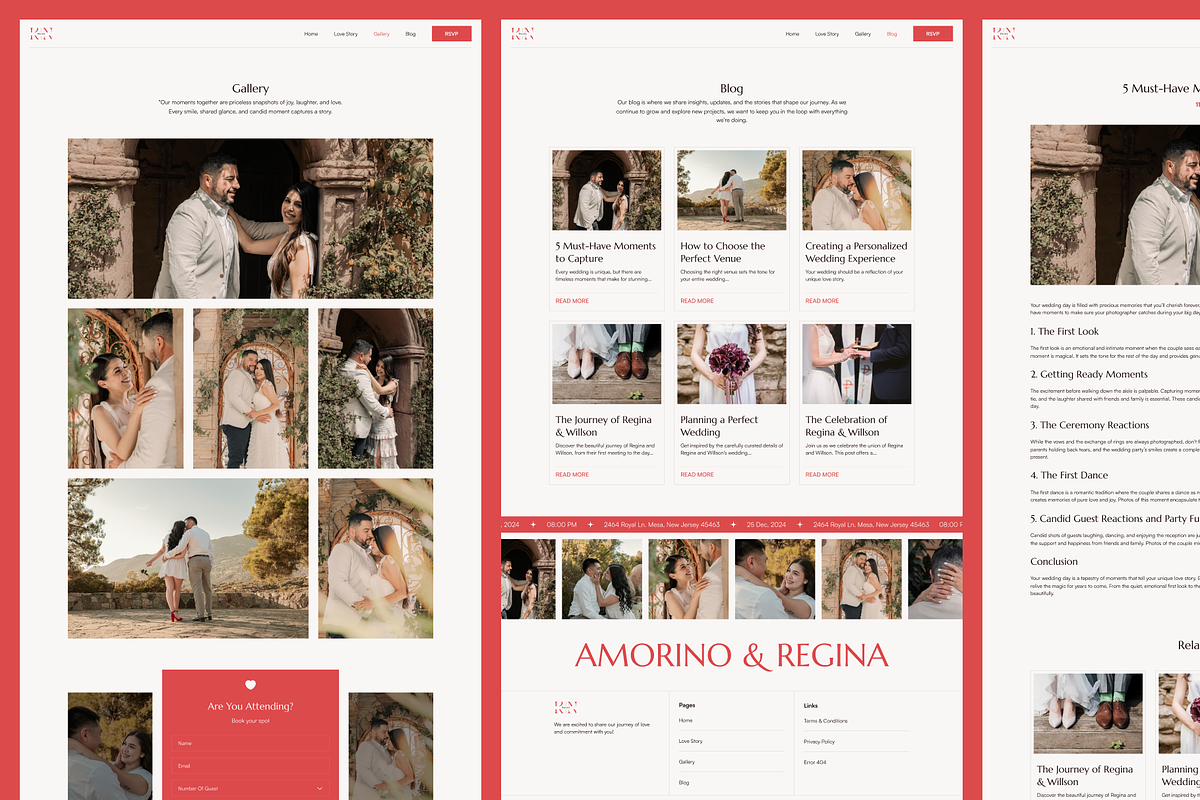Open Terms & Conditions footer link
Image resolution: width=1200 pixels, height=800 pixels.
click(826, 720)
